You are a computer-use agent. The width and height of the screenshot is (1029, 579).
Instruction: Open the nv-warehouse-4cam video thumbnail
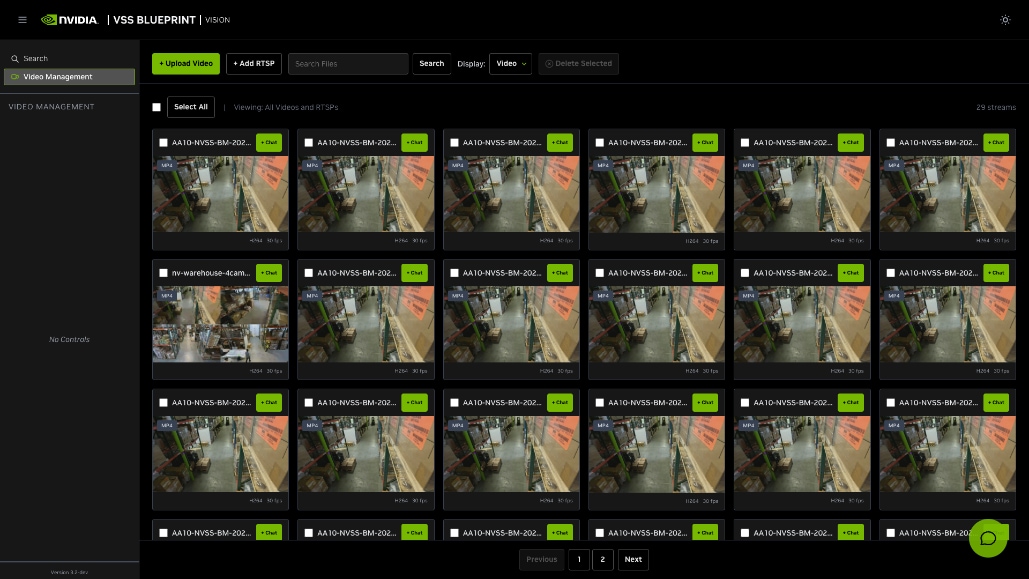220,324
